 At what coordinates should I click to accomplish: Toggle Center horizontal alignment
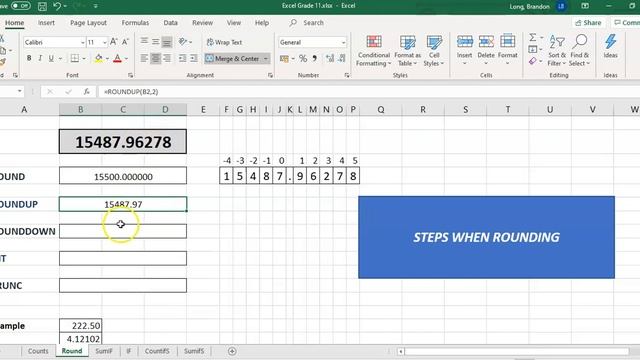pos(156,58)
